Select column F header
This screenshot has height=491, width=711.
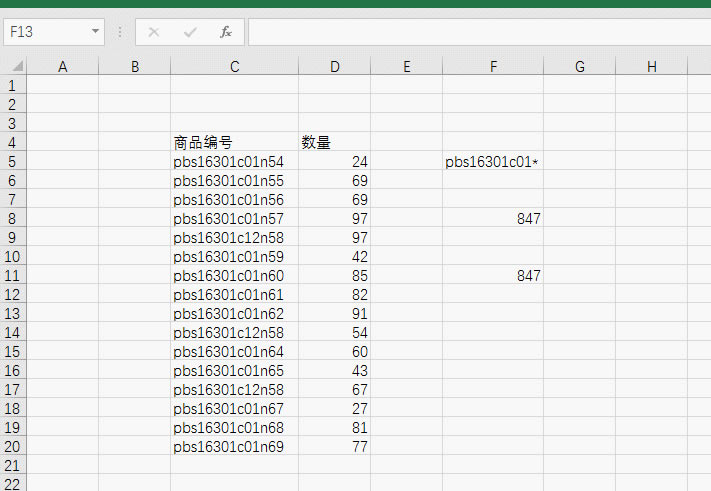point(493,67)
